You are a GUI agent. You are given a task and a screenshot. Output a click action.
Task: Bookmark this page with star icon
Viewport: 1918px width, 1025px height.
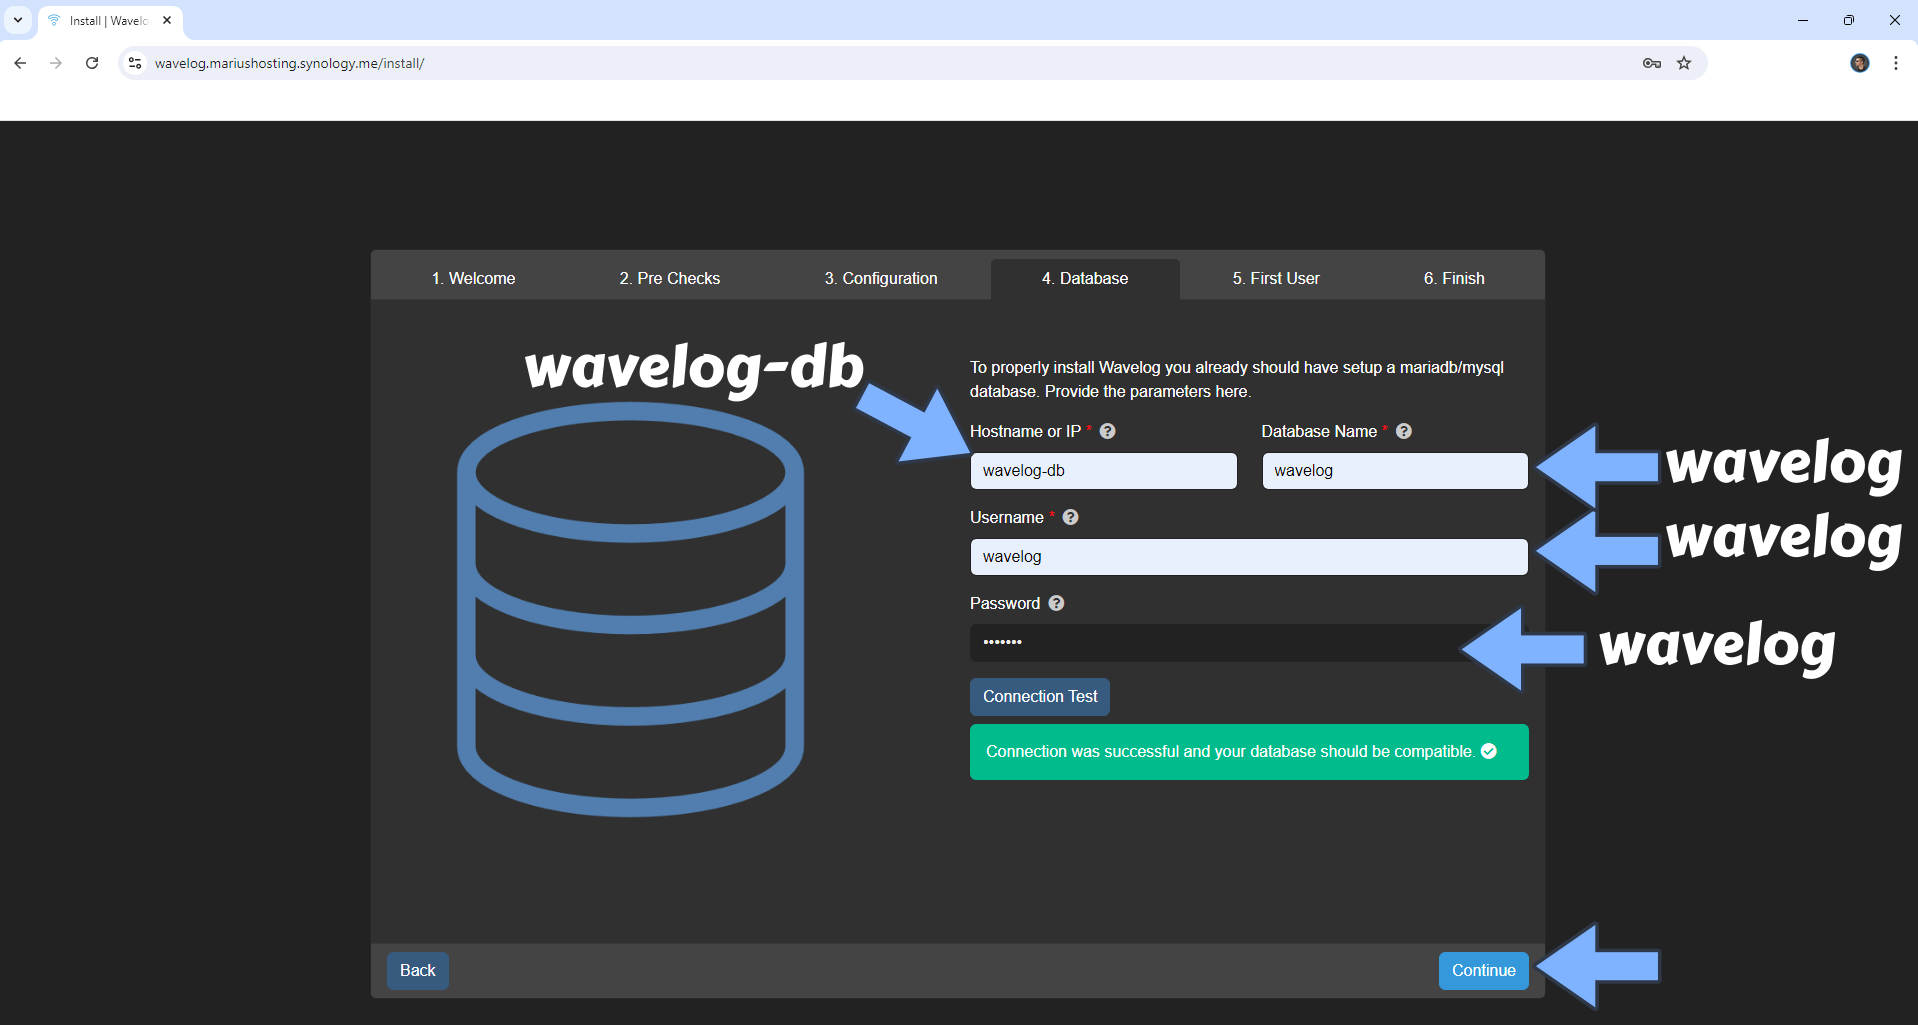(x=1684, y=63)
